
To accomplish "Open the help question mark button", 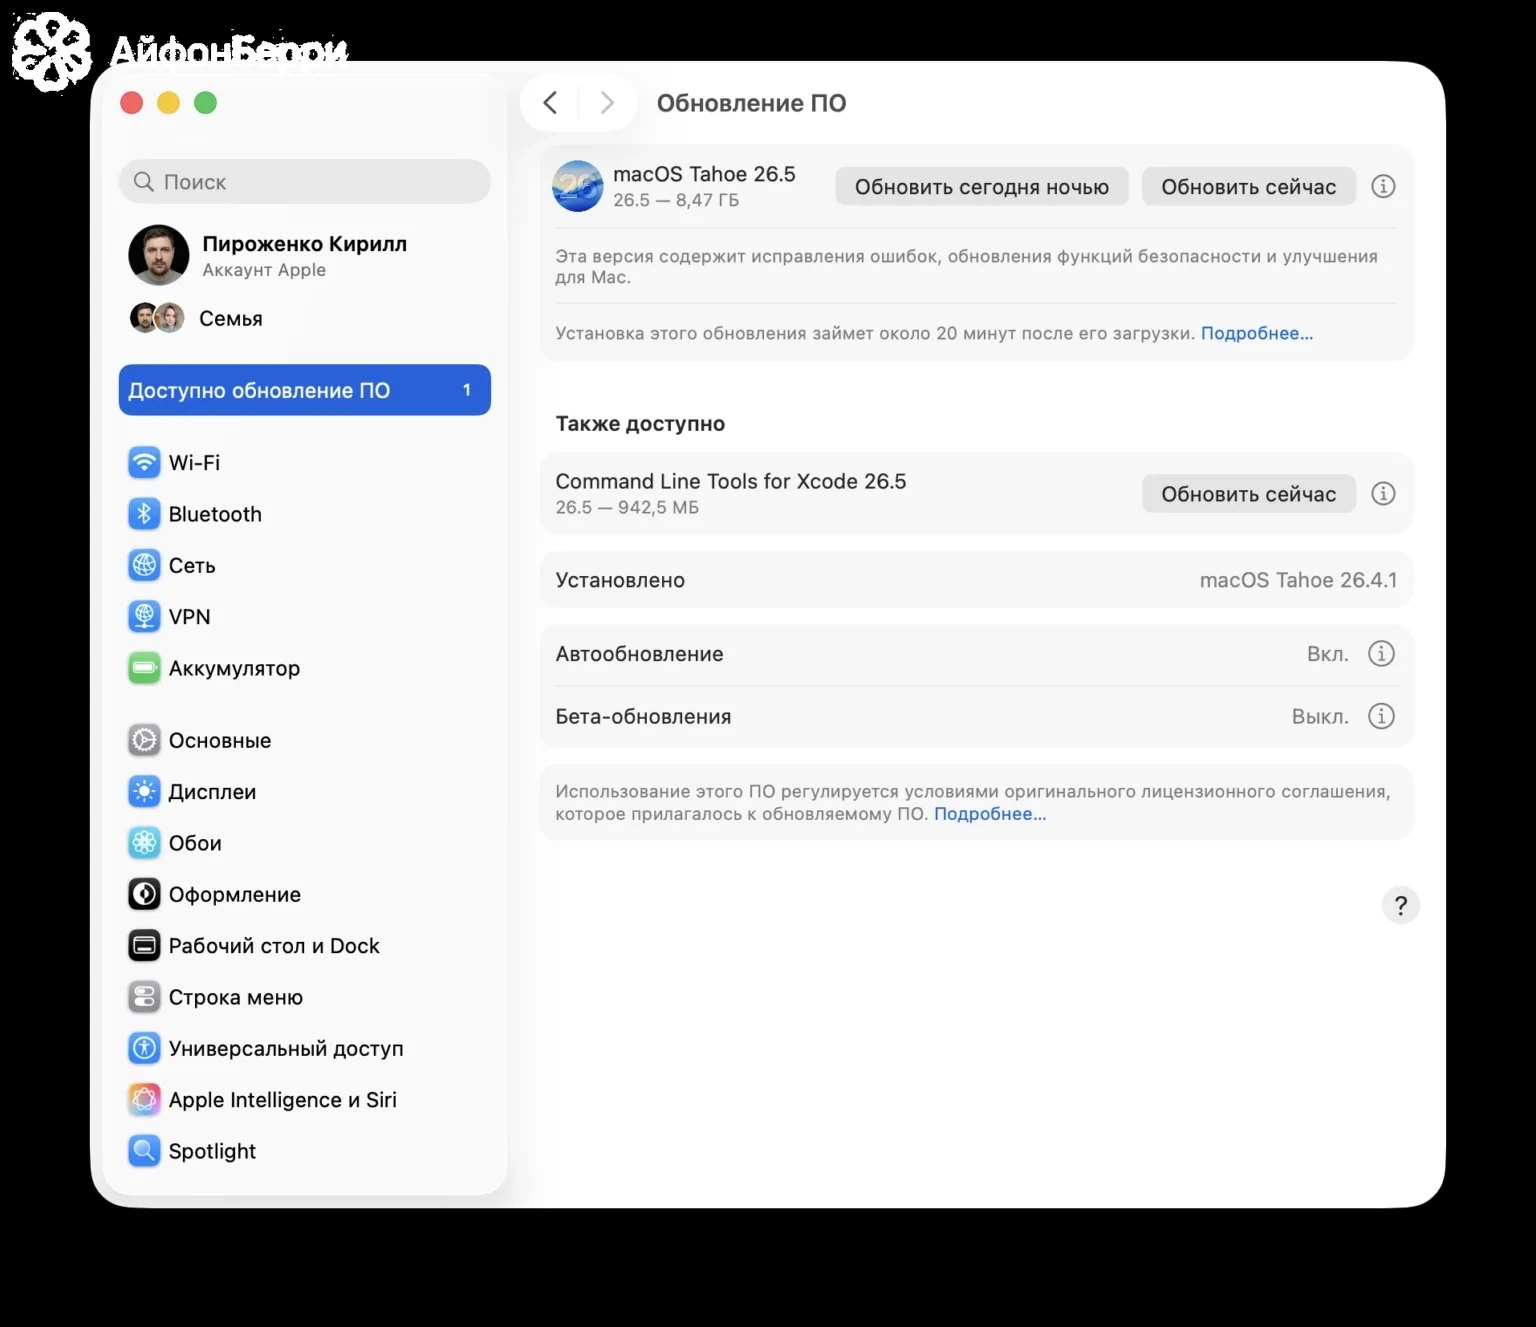I will click(1401, 905).
